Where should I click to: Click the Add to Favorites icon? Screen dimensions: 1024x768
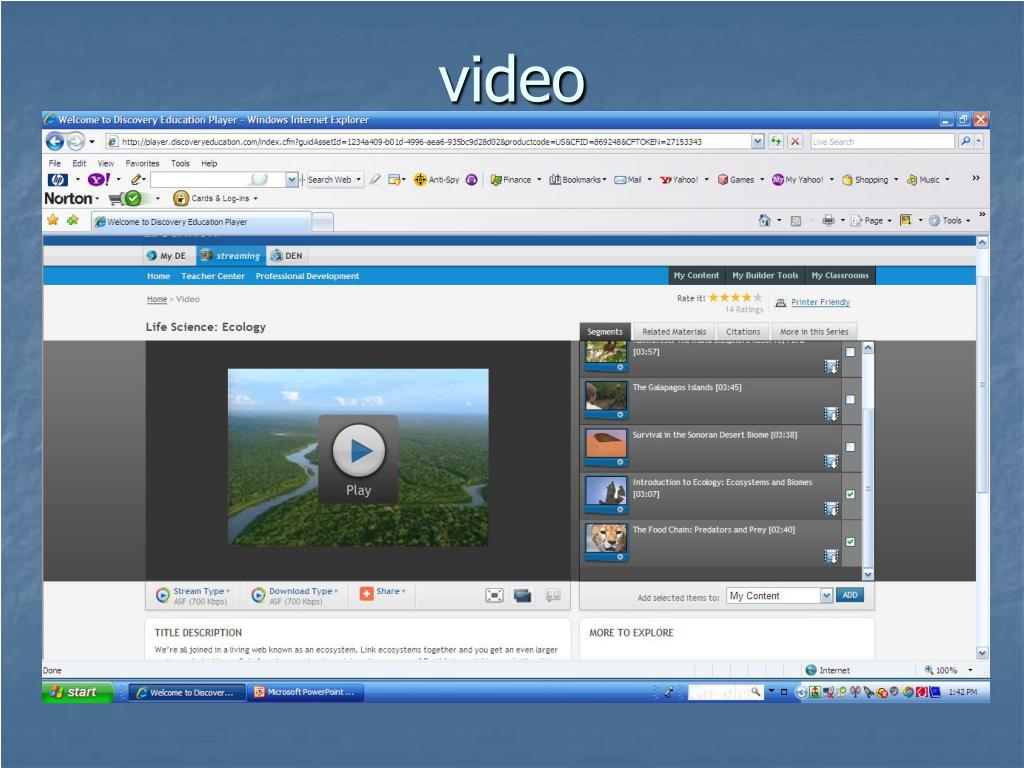[x=72, y=221]
